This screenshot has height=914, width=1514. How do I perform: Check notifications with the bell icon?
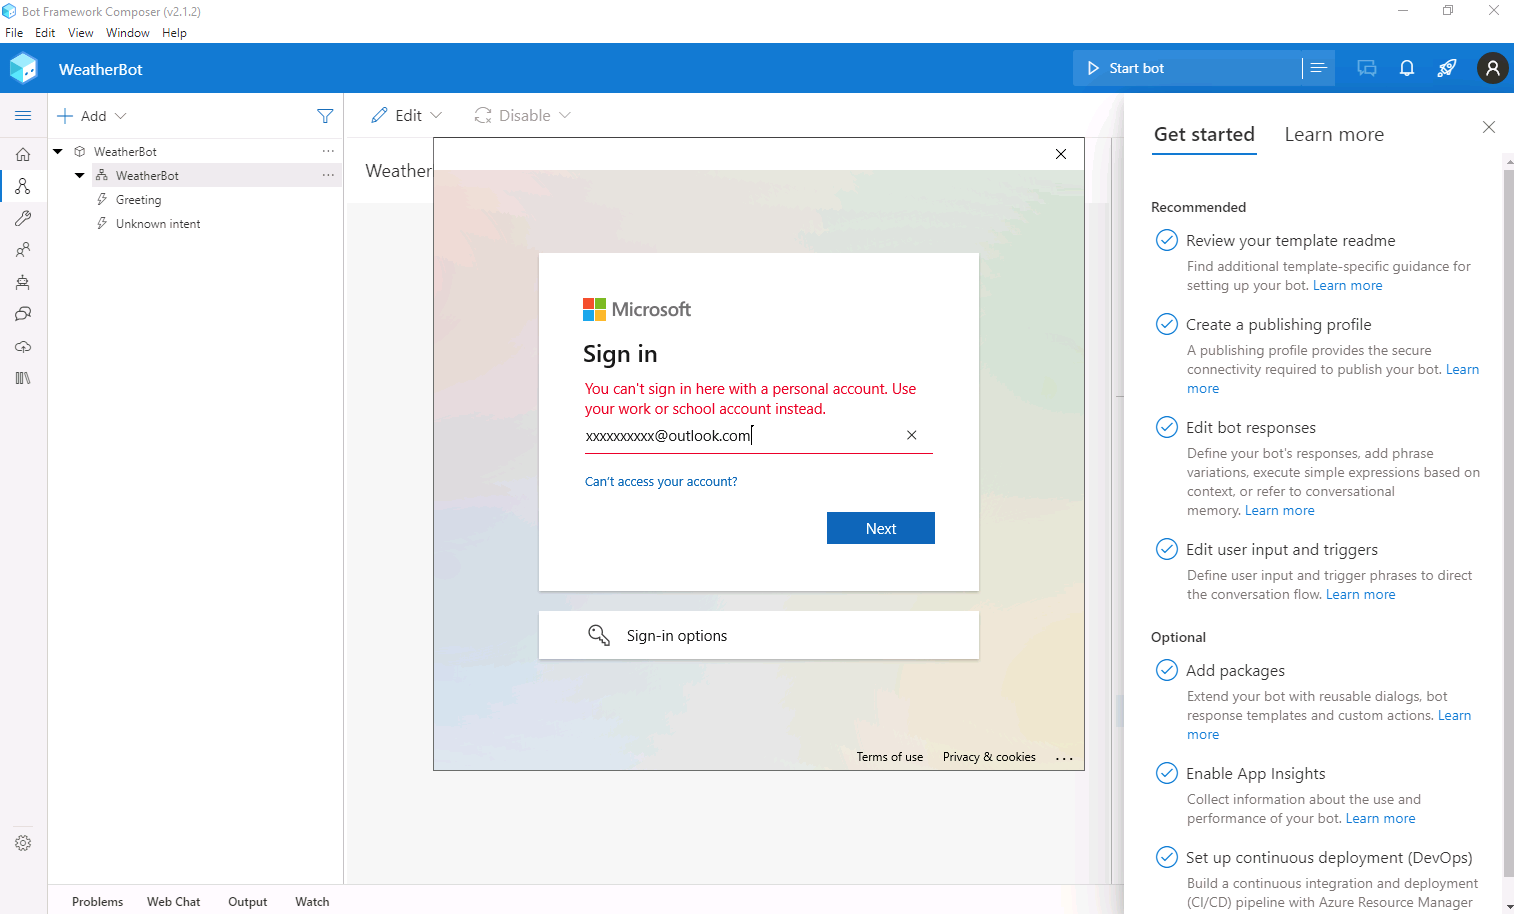pyautogui.click(x=1407, y=68)
